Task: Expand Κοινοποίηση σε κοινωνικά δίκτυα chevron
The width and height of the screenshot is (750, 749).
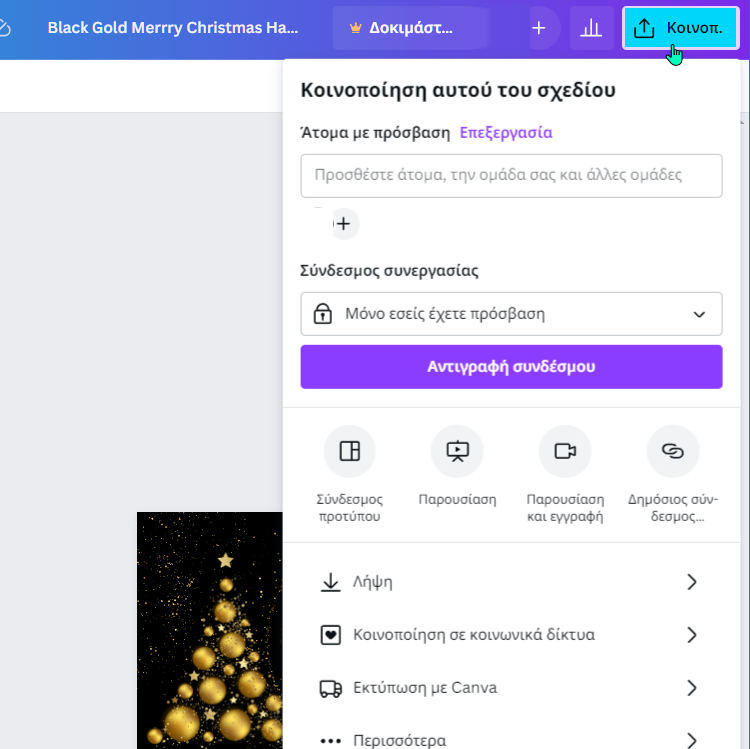Action: (x=692, y=635)
